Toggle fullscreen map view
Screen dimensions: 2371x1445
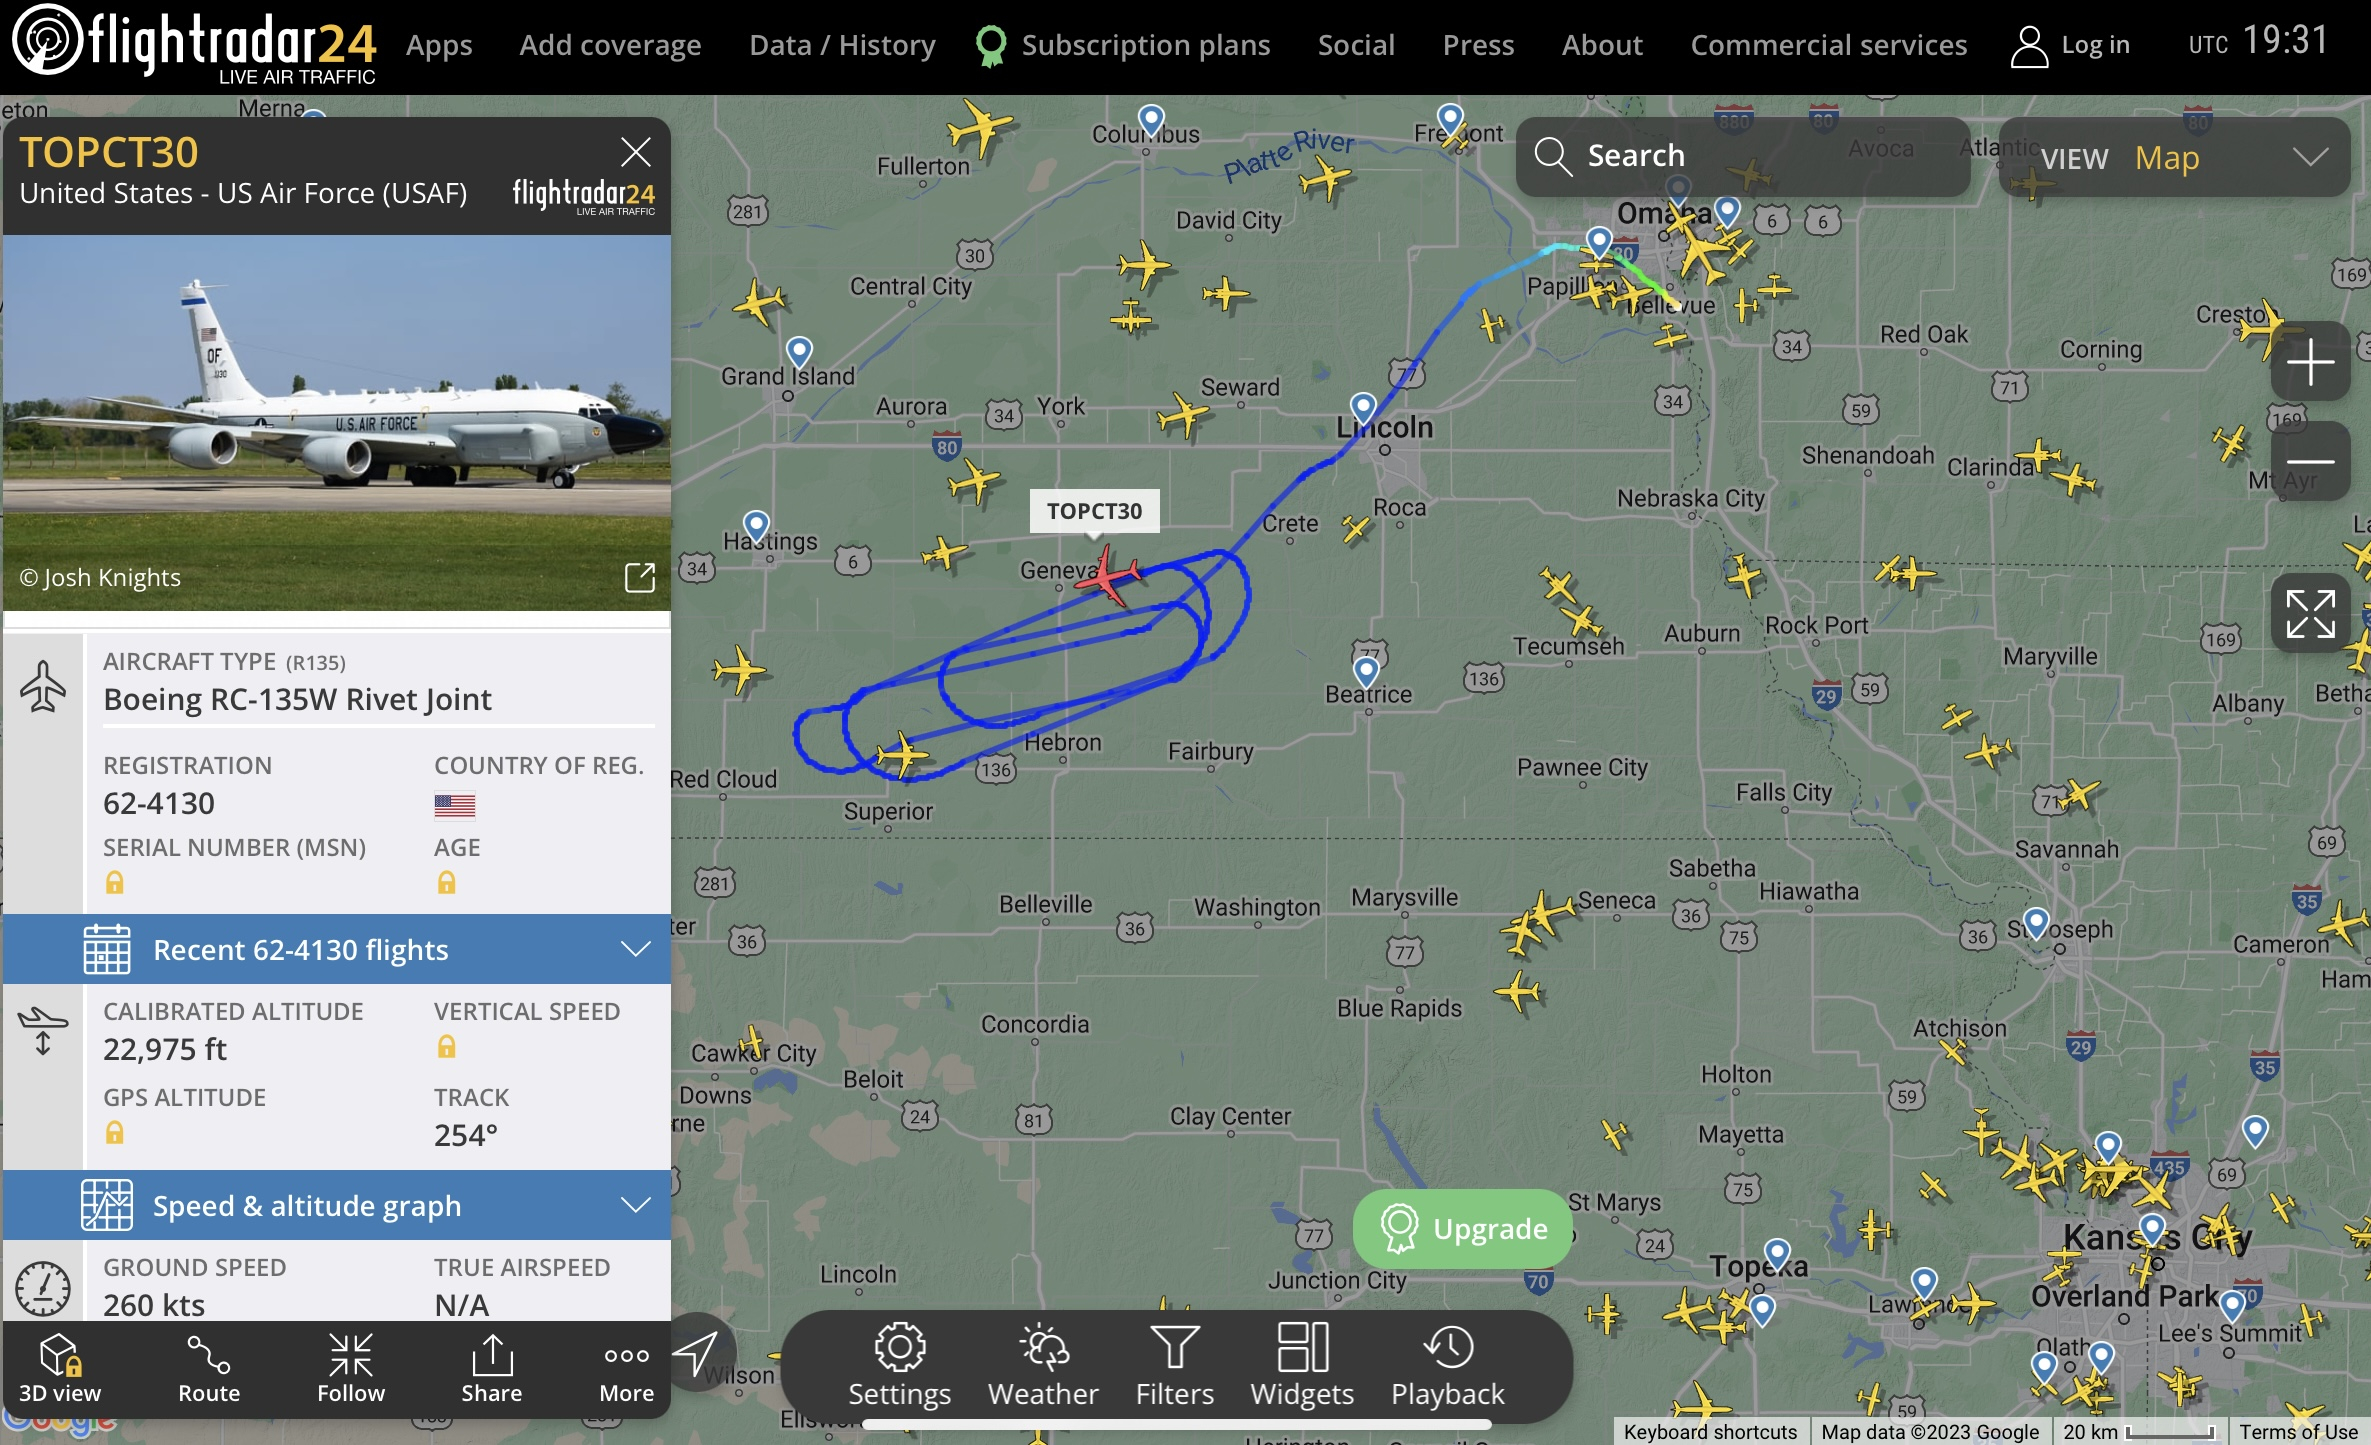2310,613
